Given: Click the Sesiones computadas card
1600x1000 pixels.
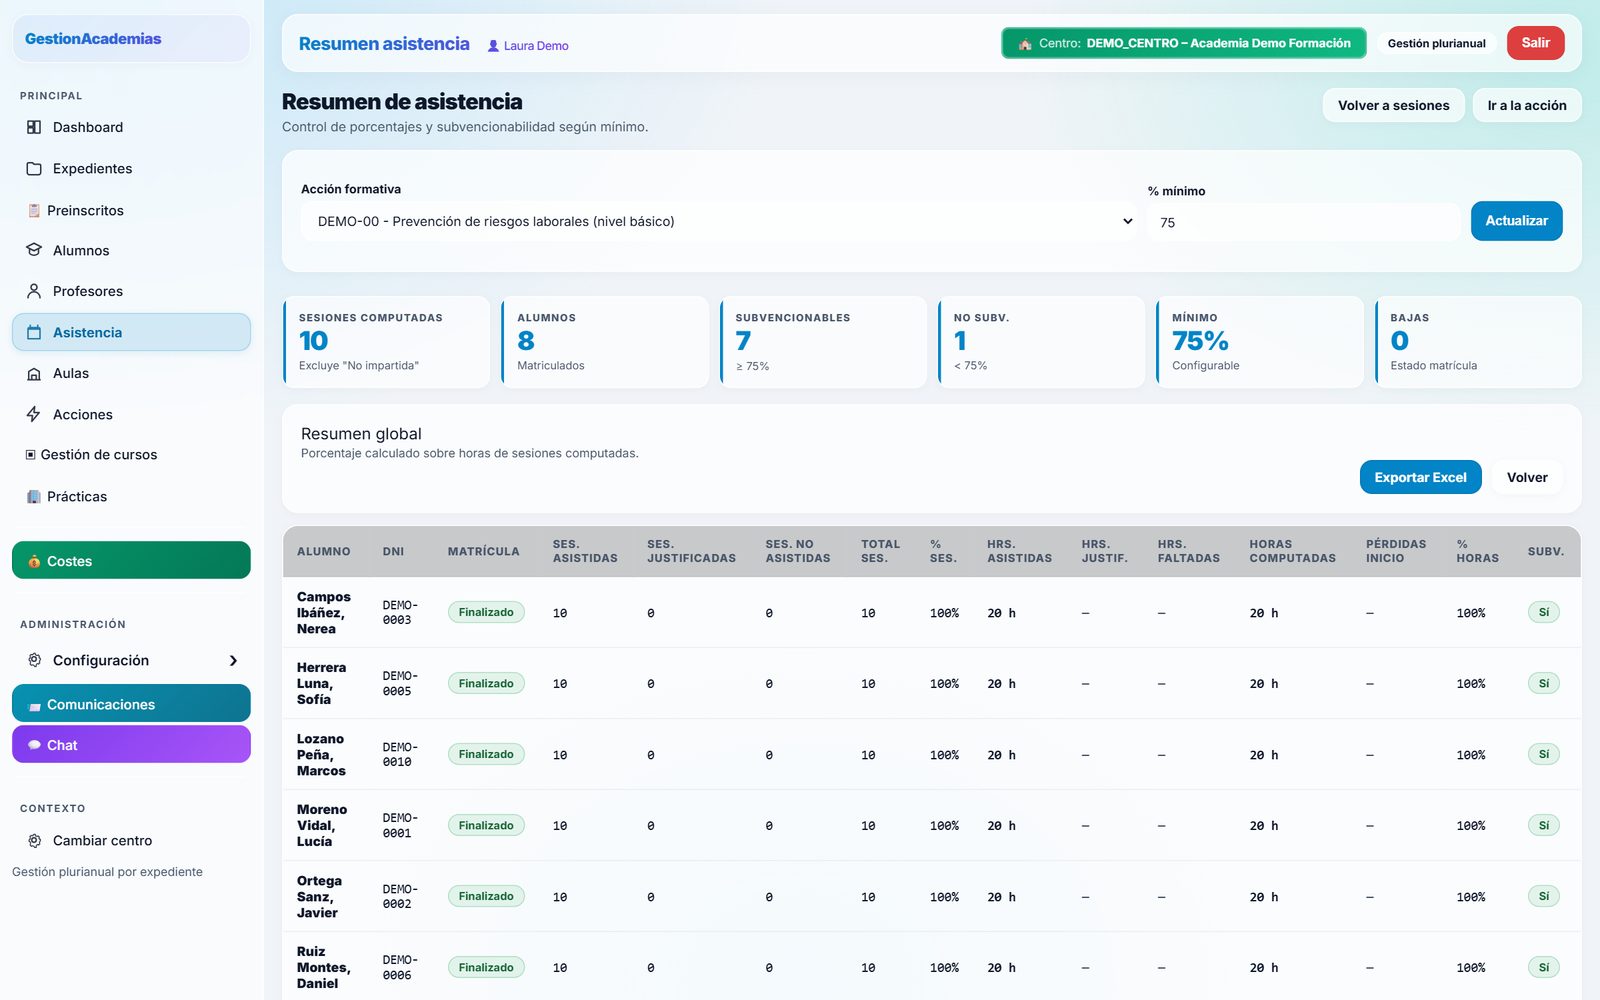Looking at the screenshot, I should (x=386, y=342).
